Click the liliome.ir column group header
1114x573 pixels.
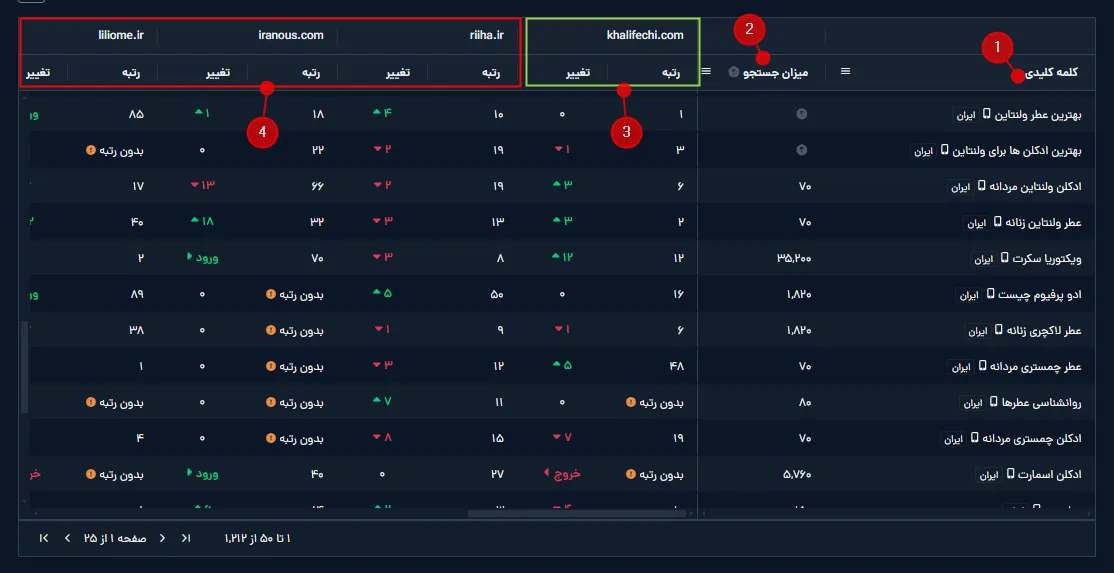coord(121,35)
